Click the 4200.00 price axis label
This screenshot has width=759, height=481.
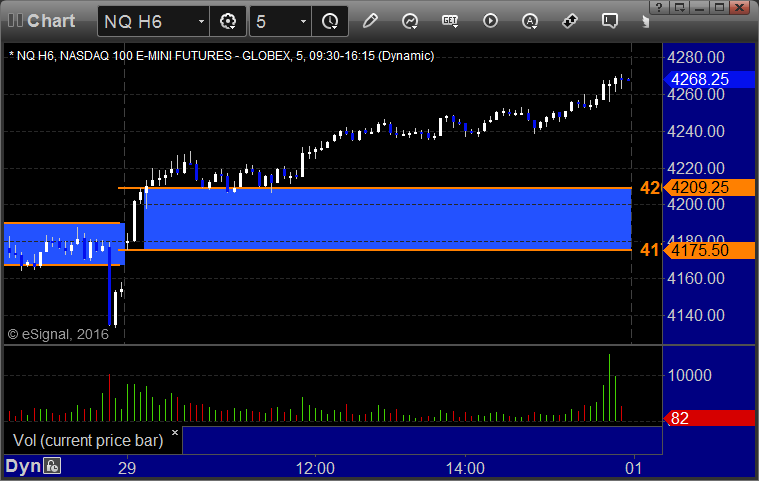point(696,204)
